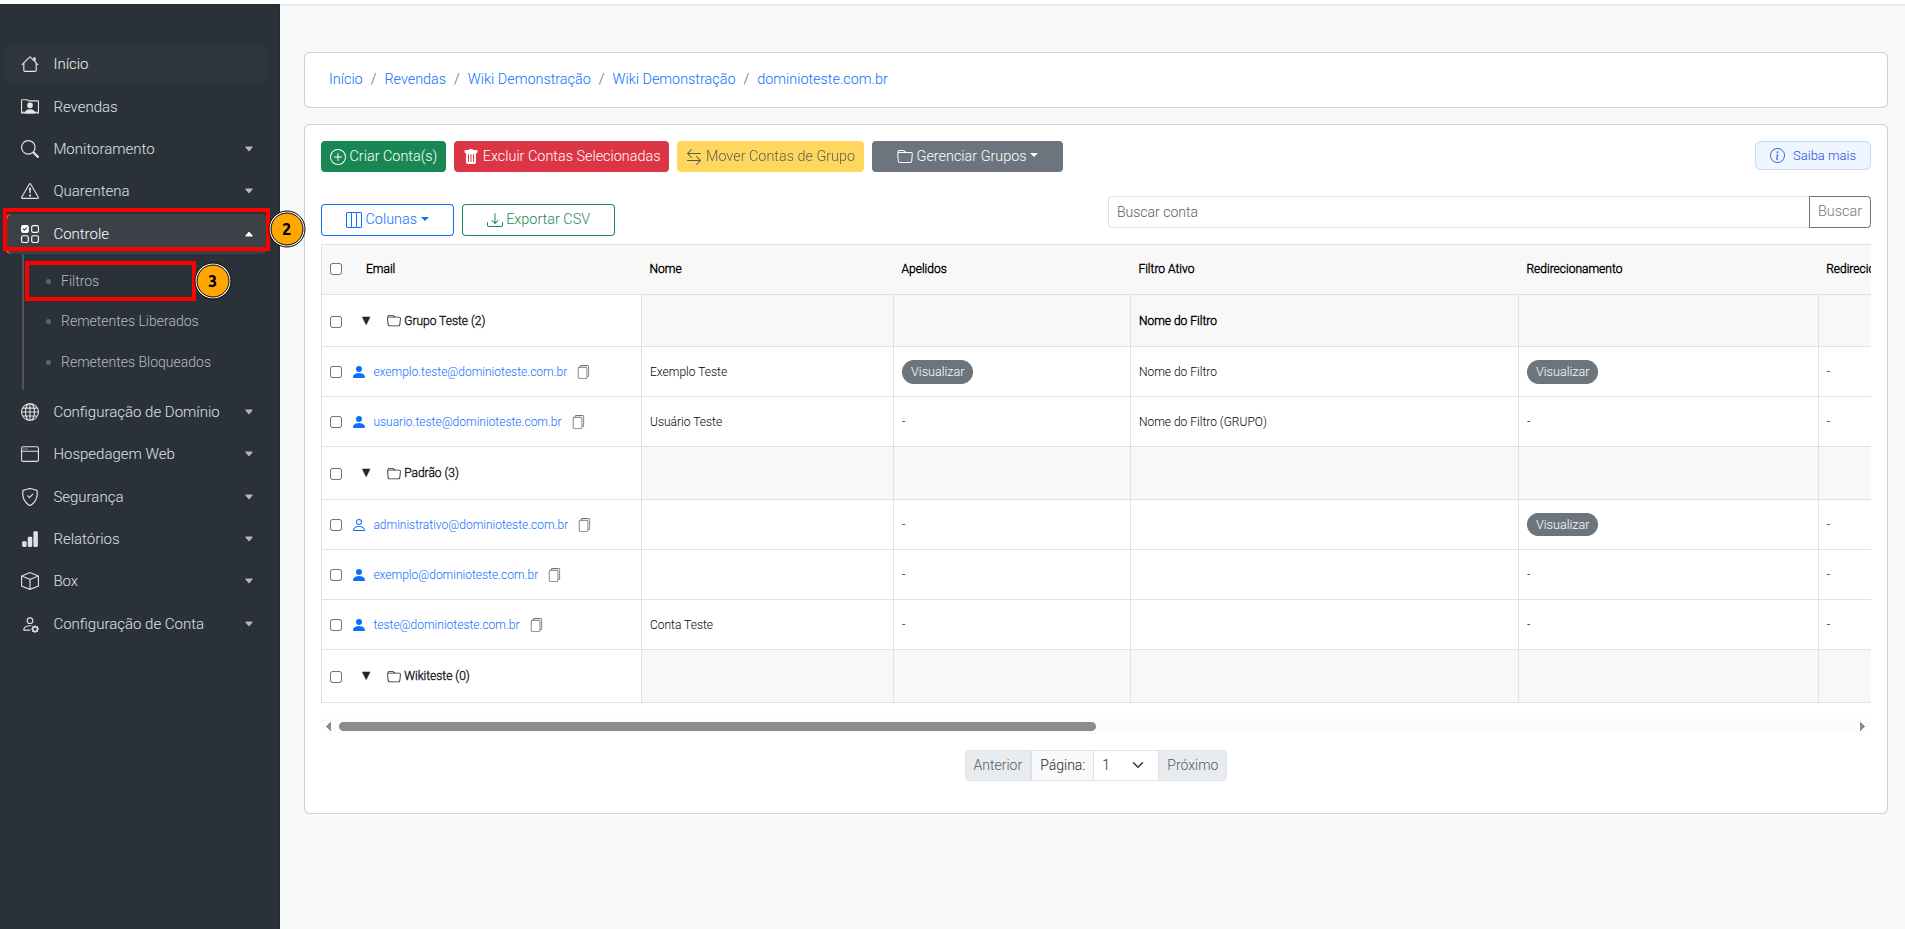Select checkbox for teste@dominioteste.com.br
The image size is (1905, 929).
coord(336,625)
